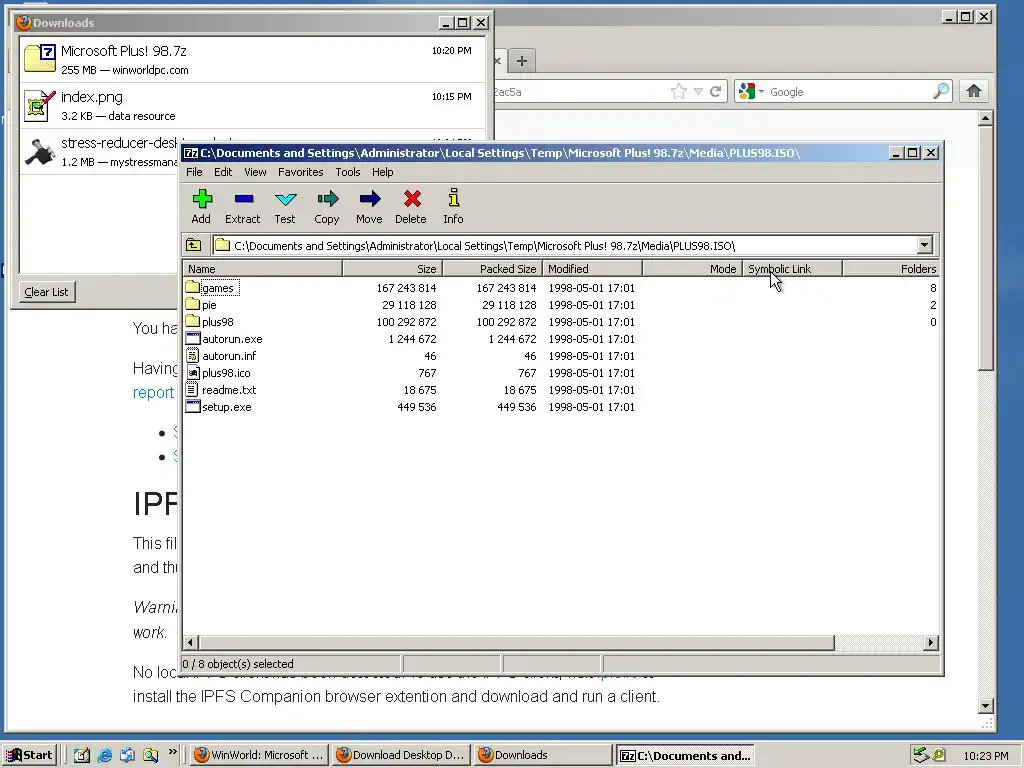
Task: Open the View menu in 7-Zip
Action: tap(255, 172)
